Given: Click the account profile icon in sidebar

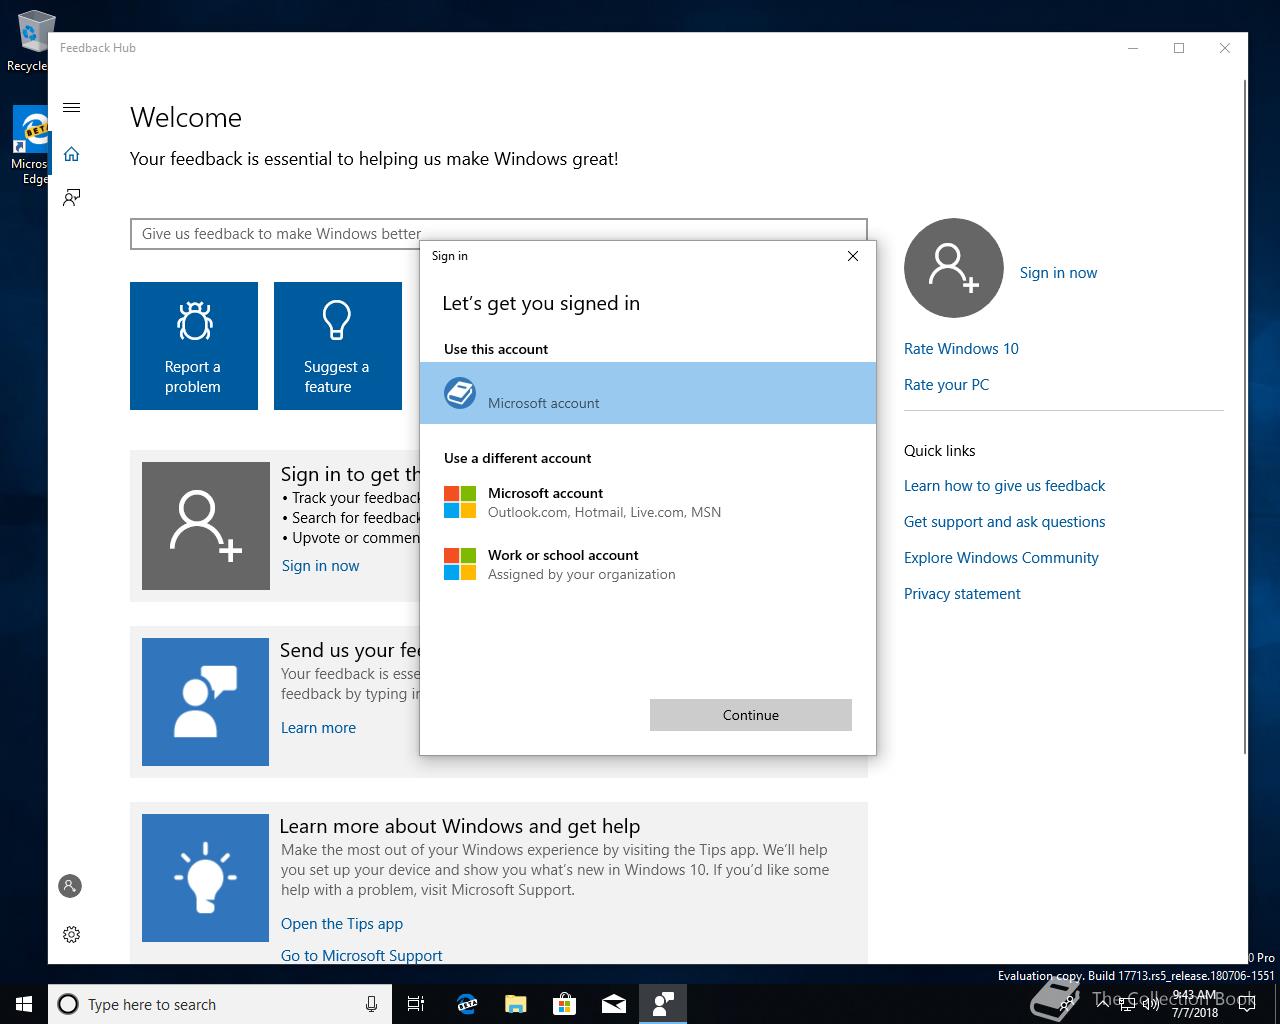Looking at the screenshot, I should (x=70, y=886).
